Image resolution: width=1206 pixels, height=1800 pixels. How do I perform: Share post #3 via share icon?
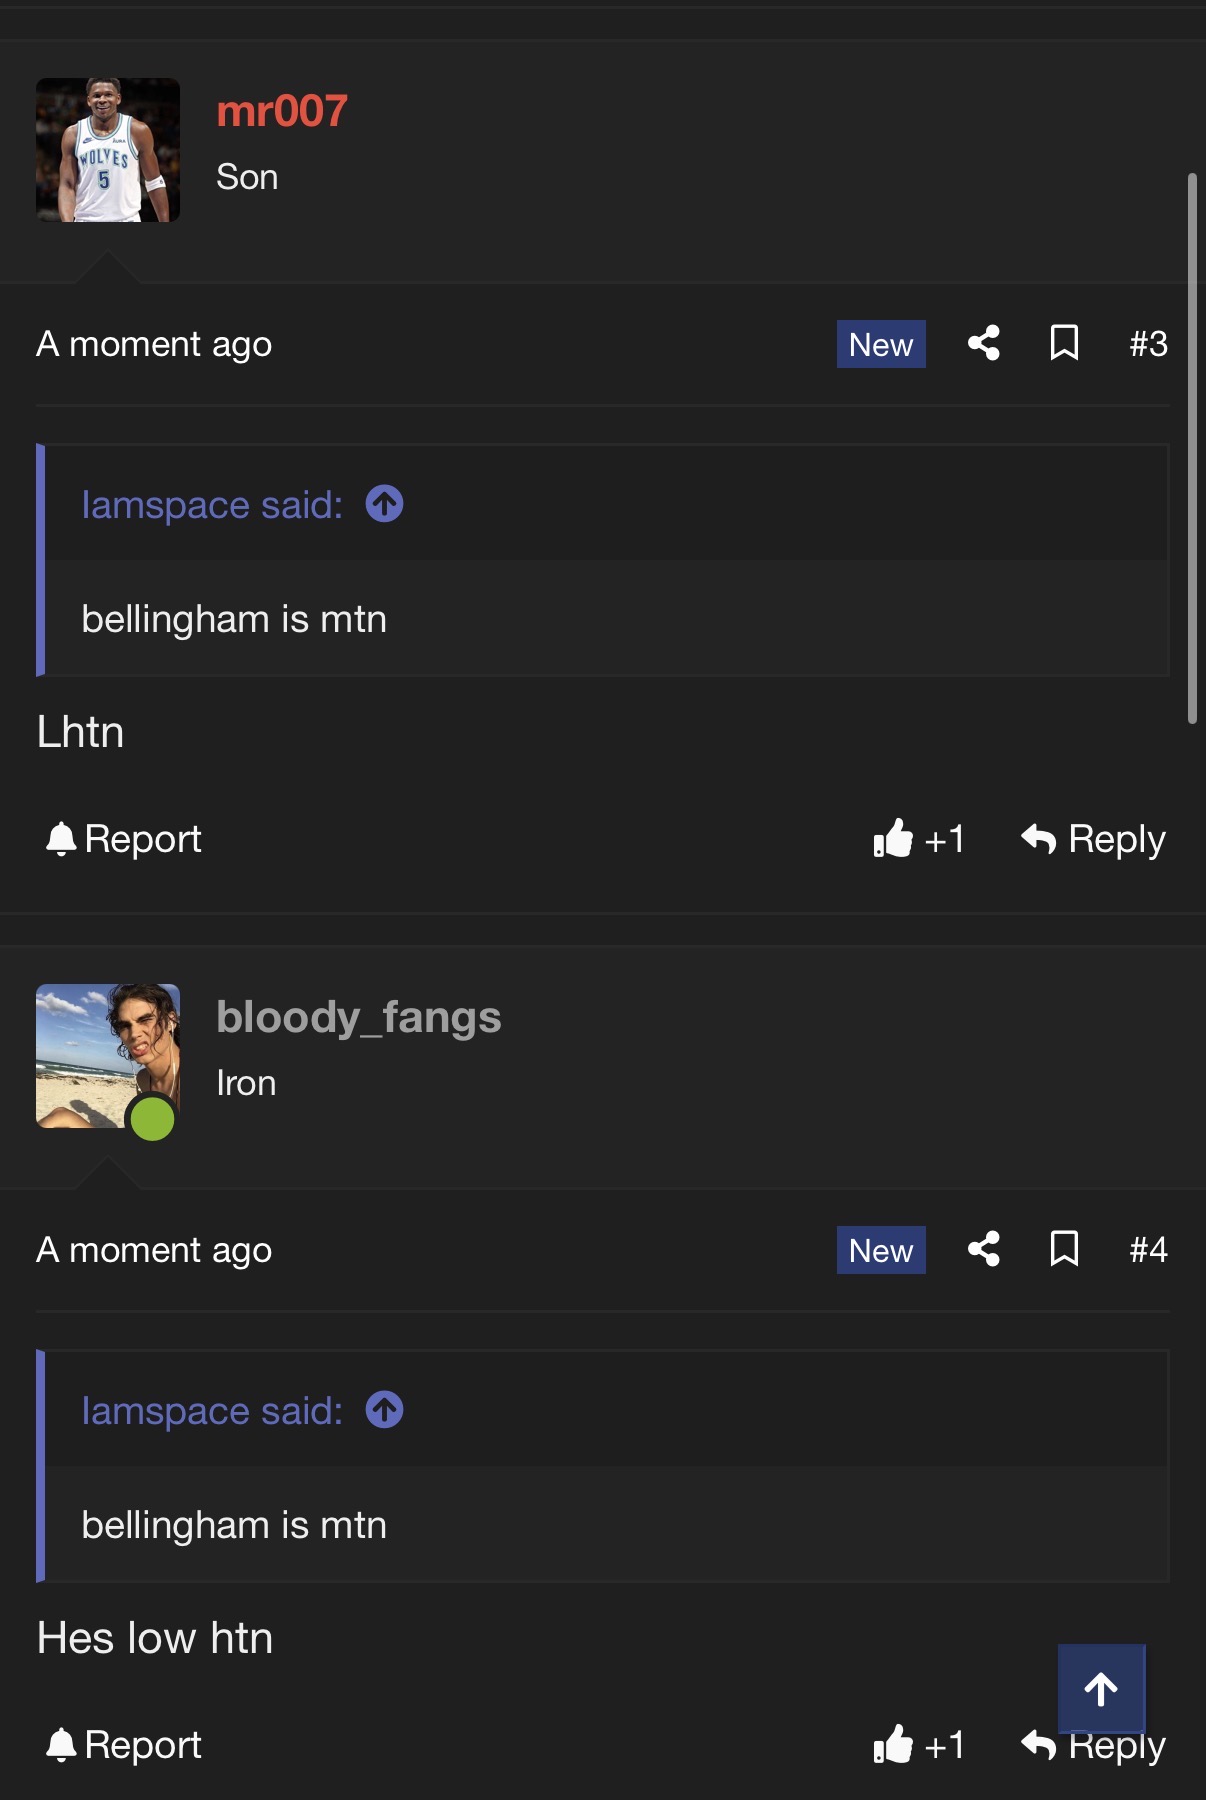(x=984, y=343)
